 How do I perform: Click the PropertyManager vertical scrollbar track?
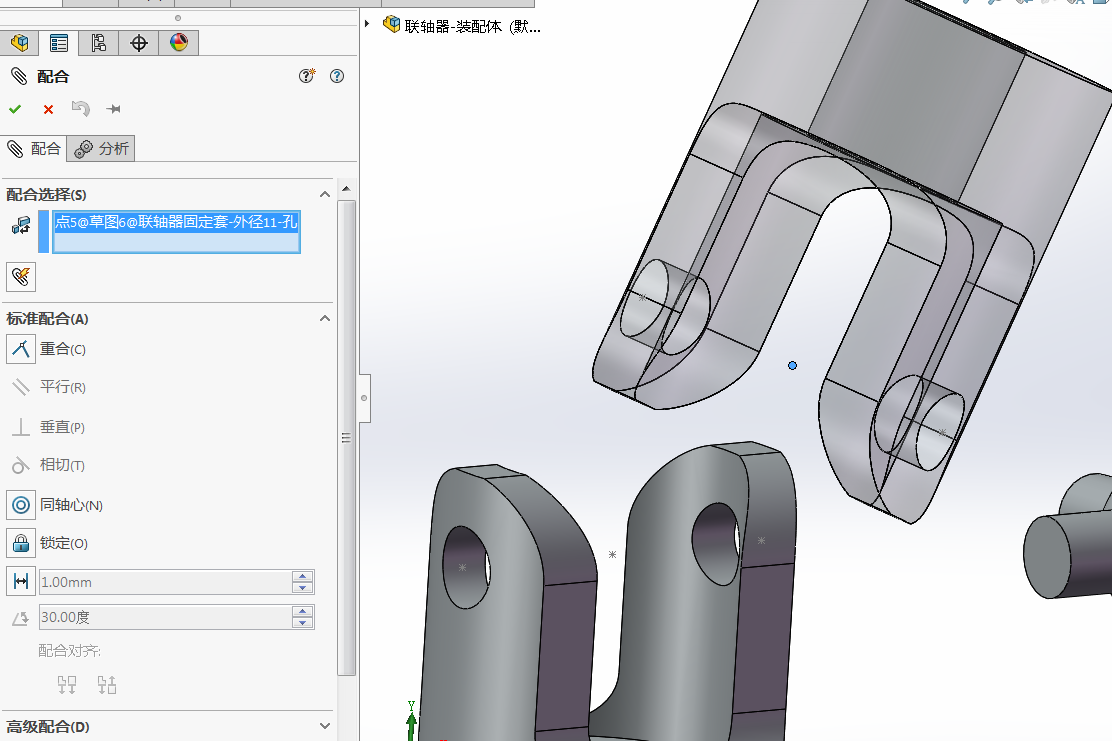346,438
